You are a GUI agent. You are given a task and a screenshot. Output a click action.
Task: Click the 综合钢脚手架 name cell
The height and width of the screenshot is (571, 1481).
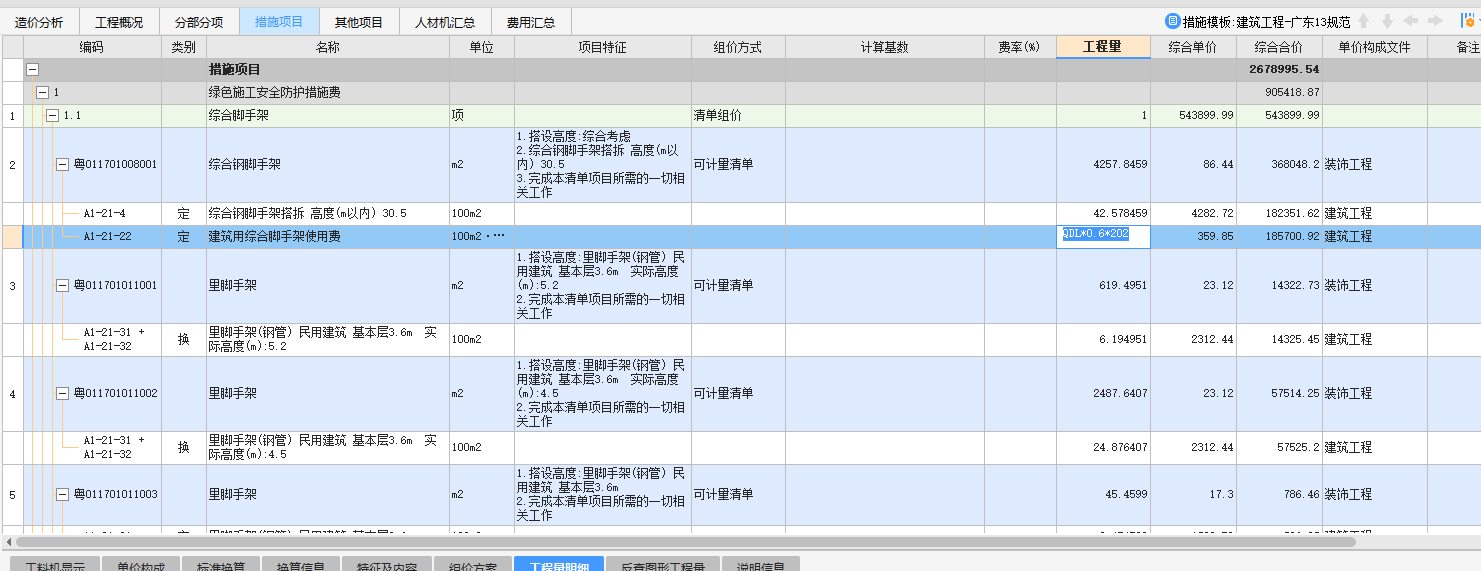tap(328, 165)
